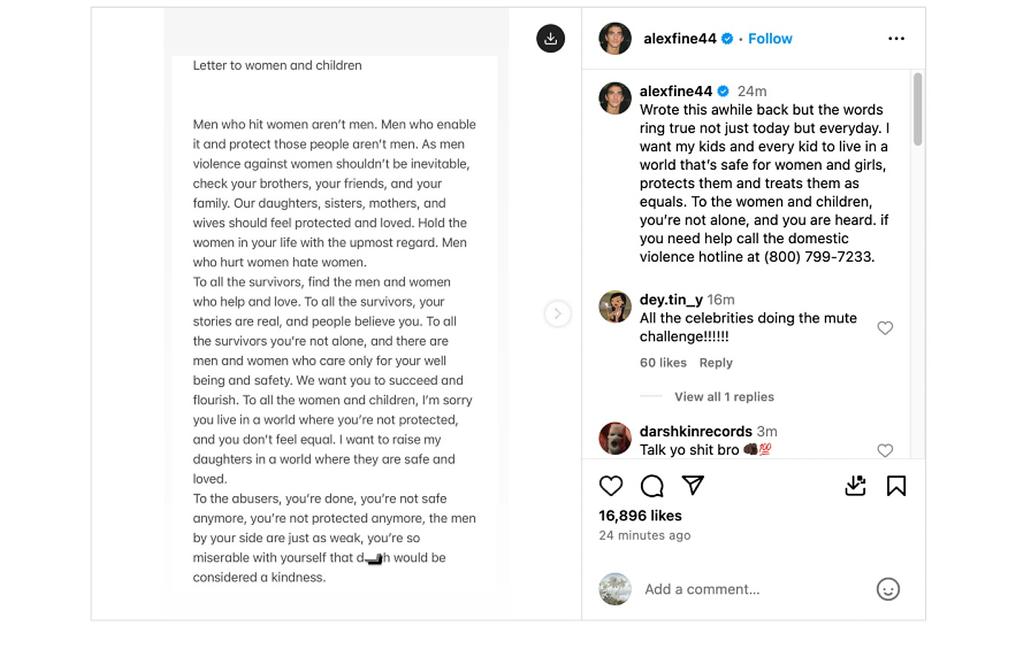Go to next slide with the arrow
Viewport: 1024px width, 653px height.
coord(557,314)
